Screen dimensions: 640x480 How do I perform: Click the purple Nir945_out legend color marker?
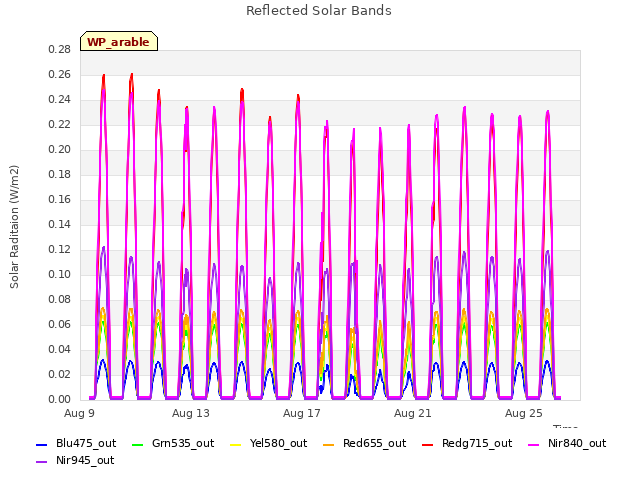(x=42, y=462)
